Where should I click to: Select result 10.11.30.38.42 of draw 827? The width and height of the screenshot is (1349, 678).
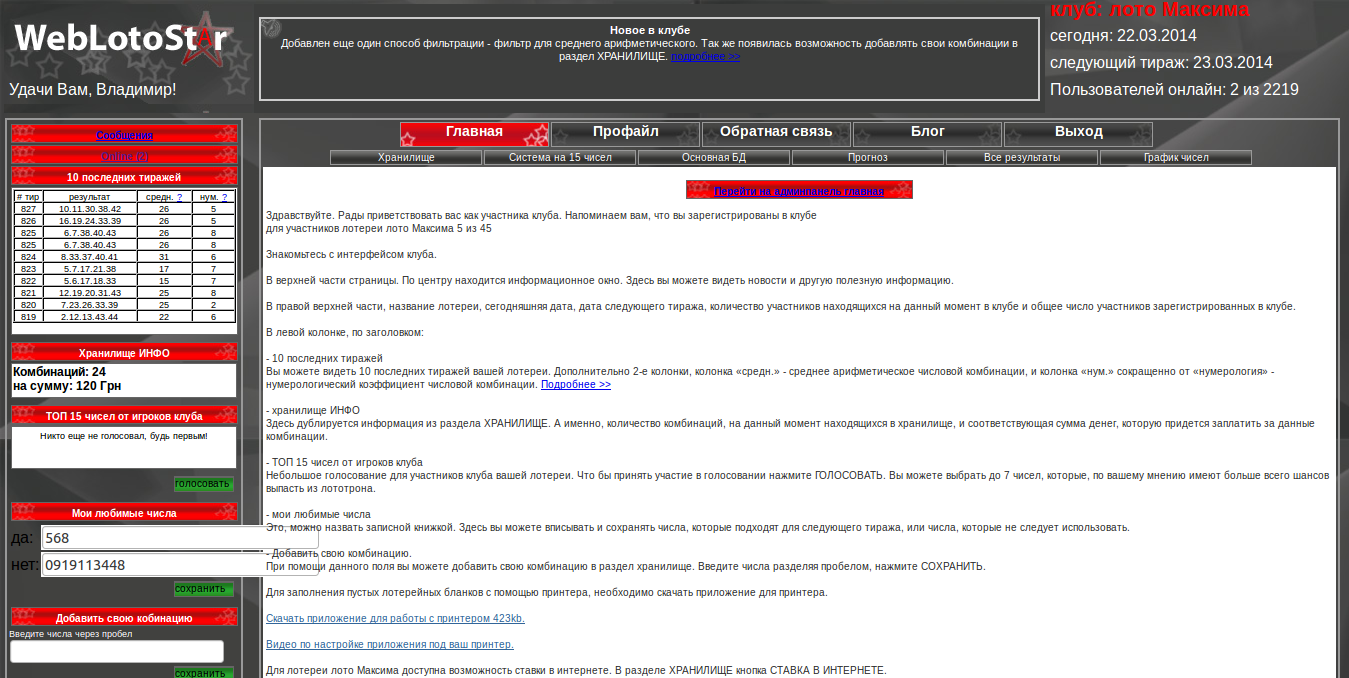pos(90,209)
